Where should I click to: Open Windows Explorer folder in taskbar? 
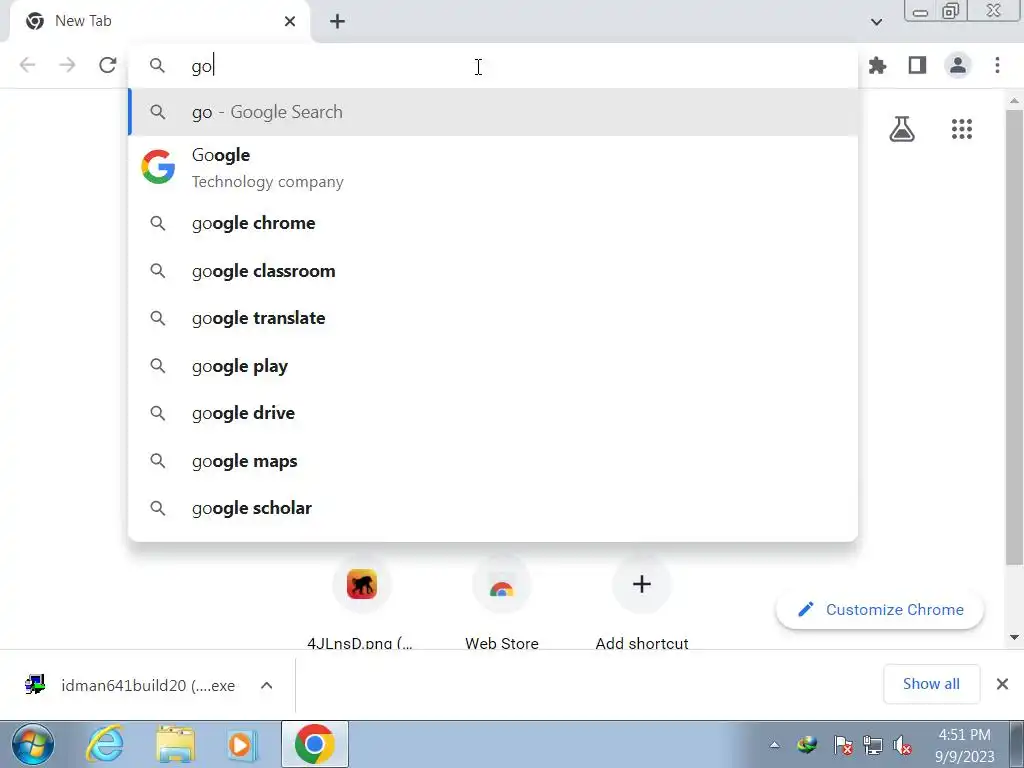(175, 744)
